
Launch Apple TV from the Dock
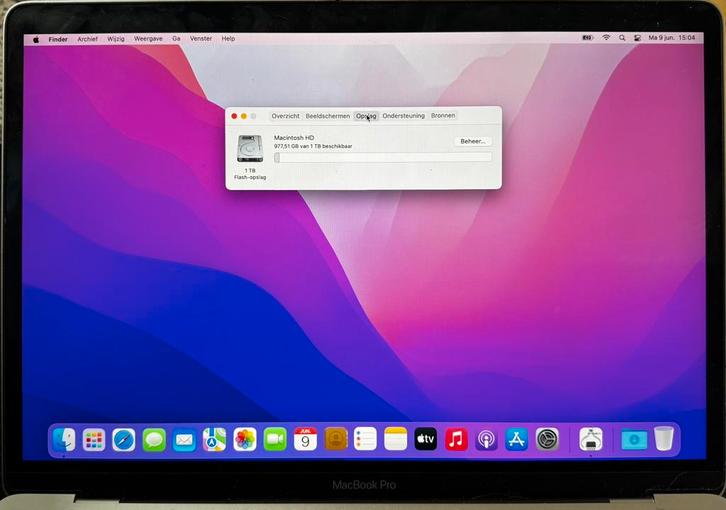click(x=426, y=439)
